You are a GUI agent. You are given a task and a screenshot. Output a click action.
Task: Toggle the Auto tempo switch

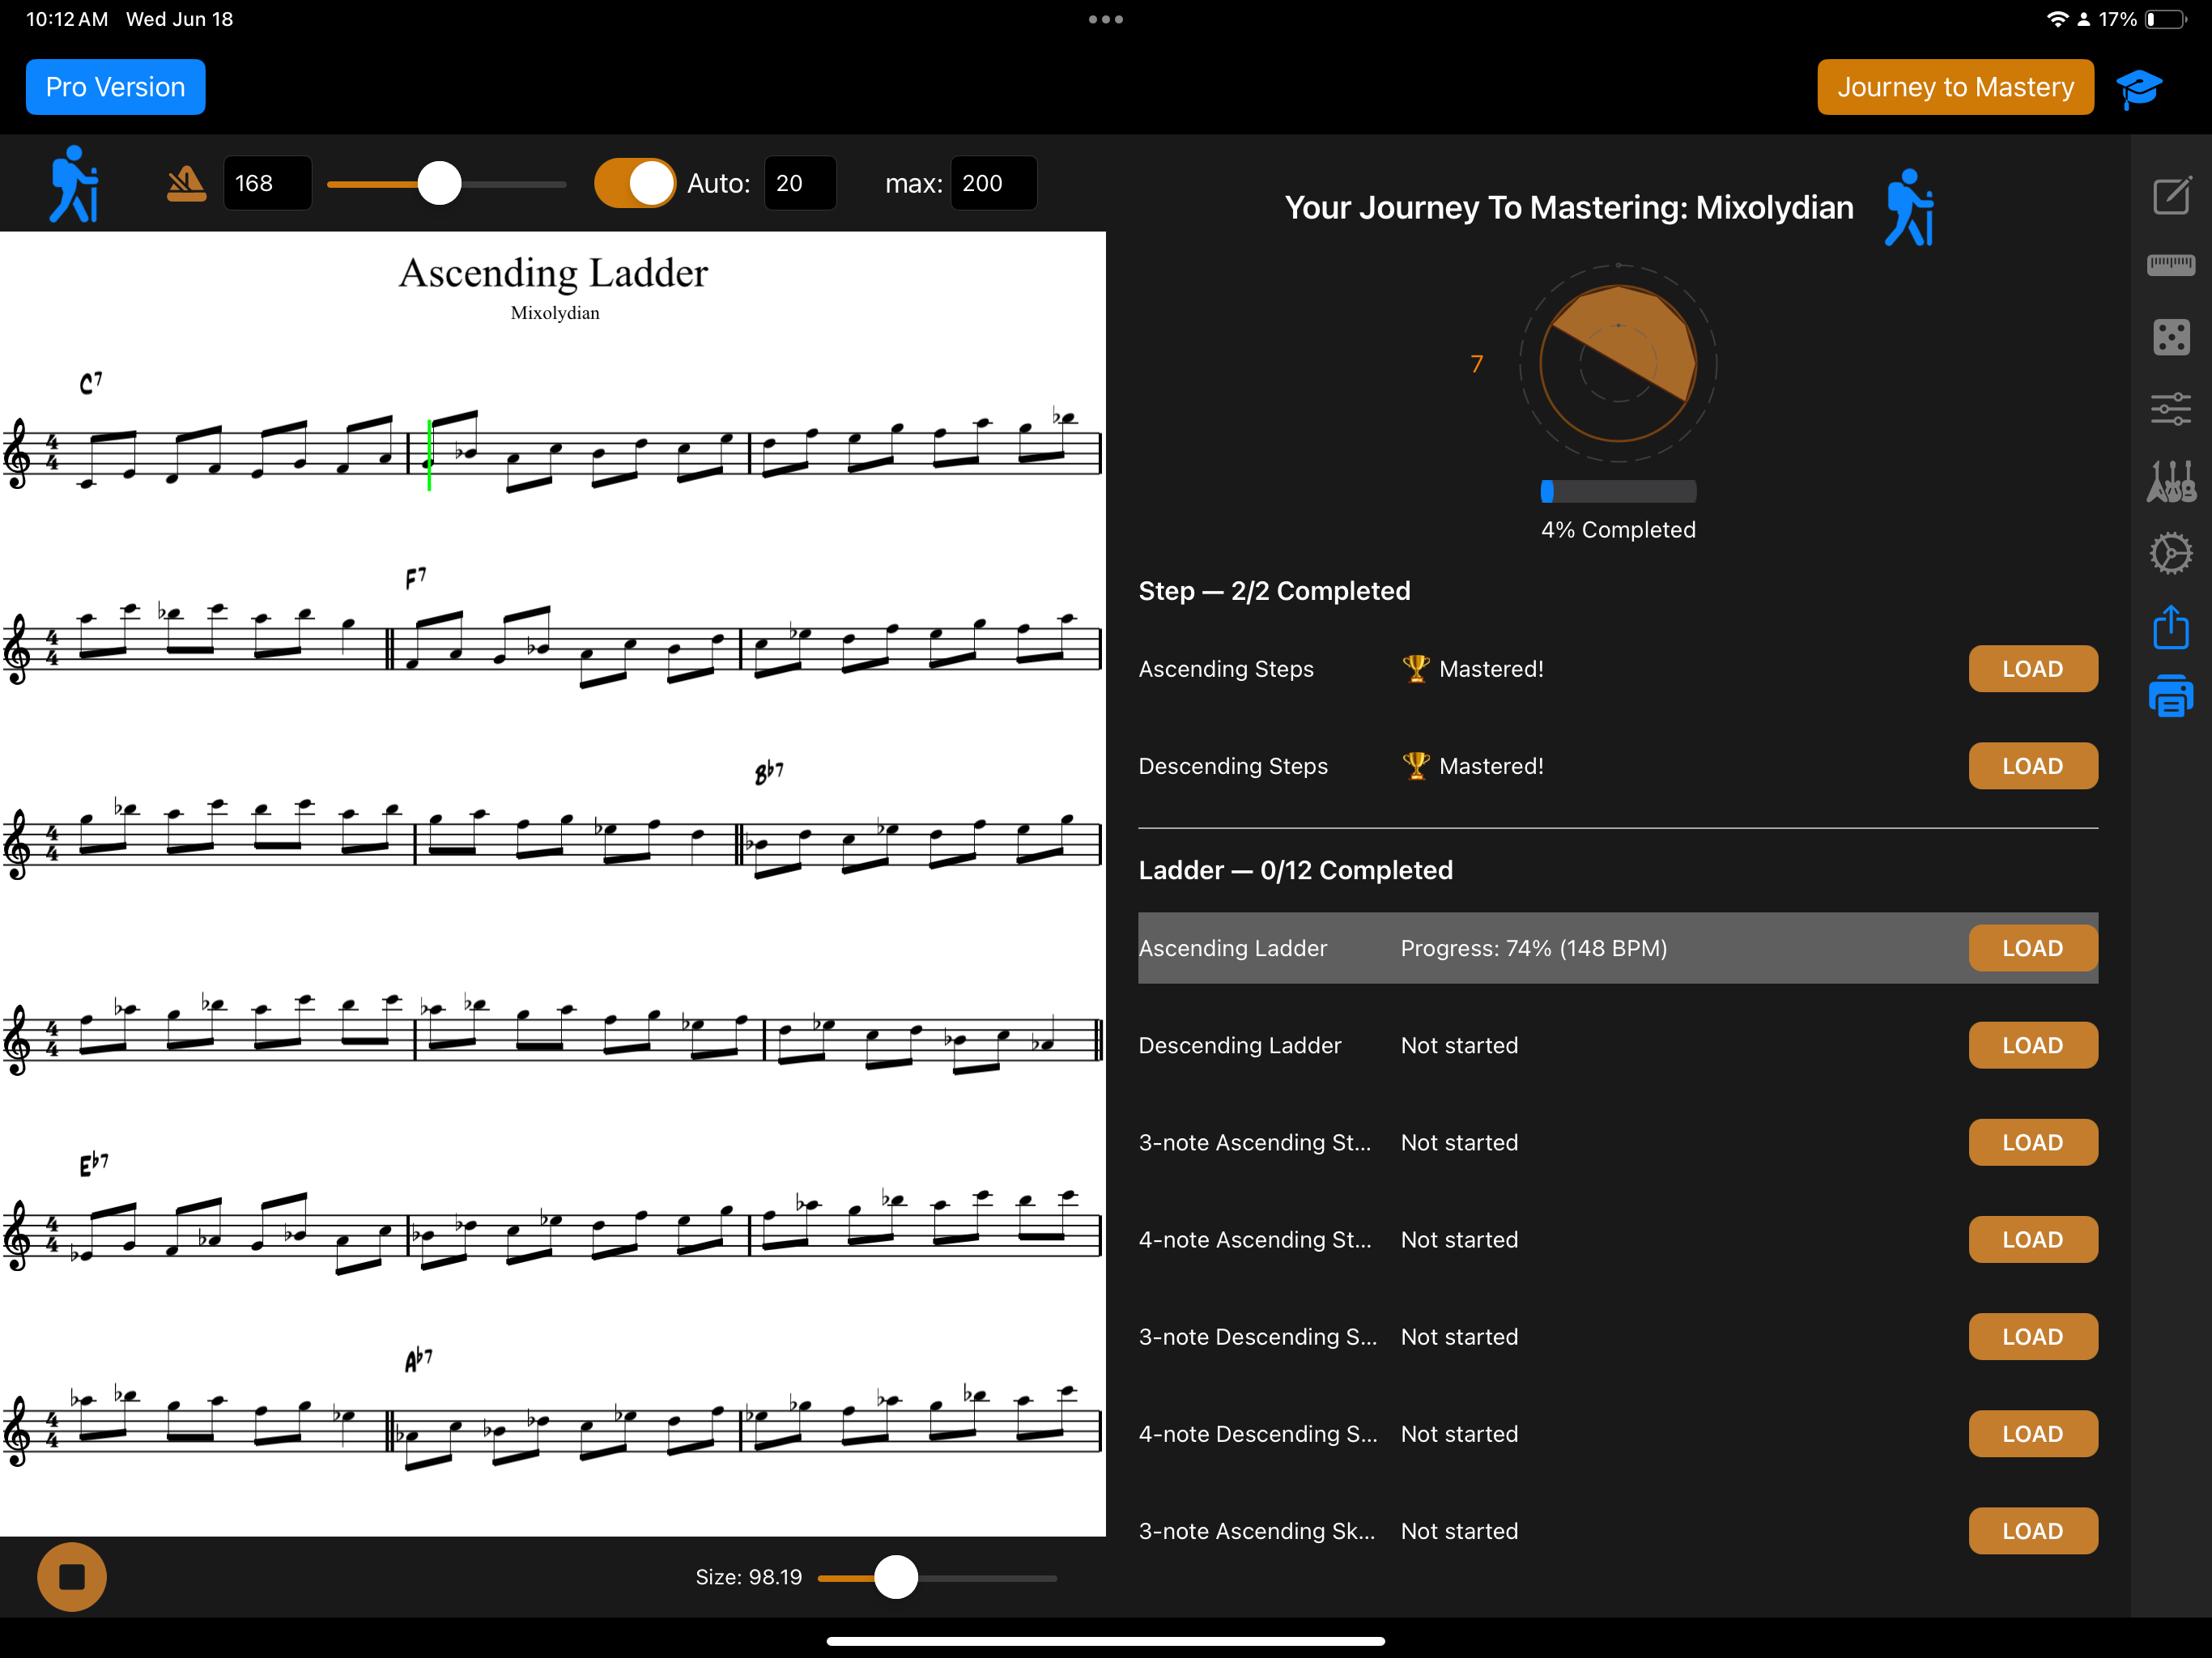coord(634,183)
